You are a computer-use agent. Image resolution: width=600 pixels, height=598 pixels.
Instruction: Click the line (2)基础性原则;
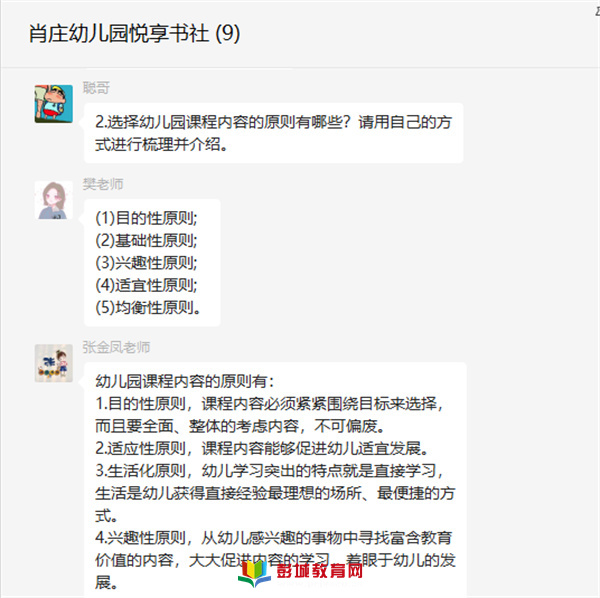(x=146, y=240)
